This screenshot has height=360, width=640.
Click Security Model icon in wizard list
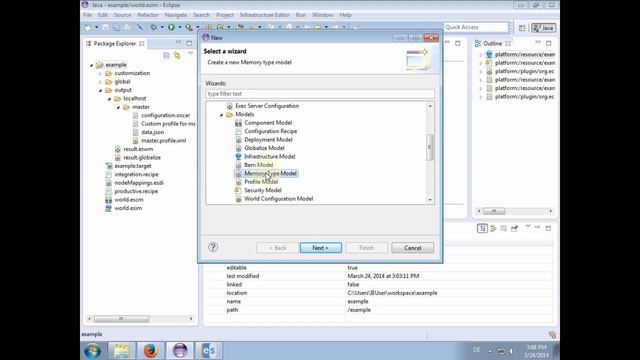pyautogui.click(x=238, y=190)
